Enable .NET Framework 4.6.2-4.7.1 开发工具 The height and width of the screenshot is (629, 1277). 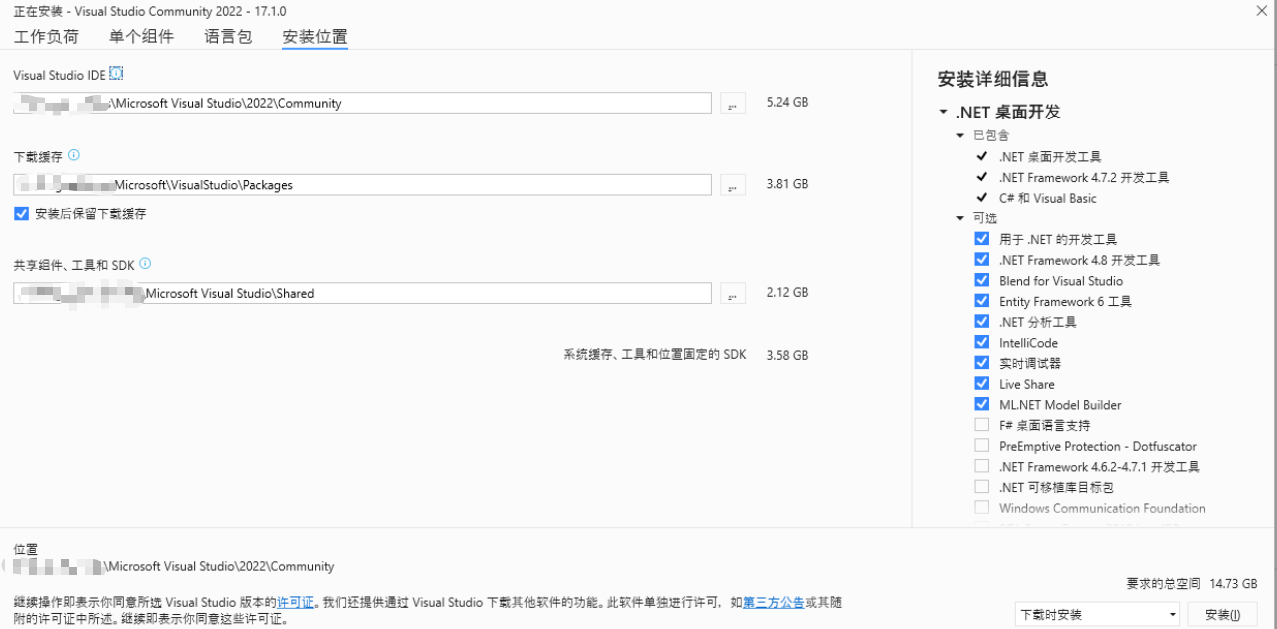coord(981,467)
